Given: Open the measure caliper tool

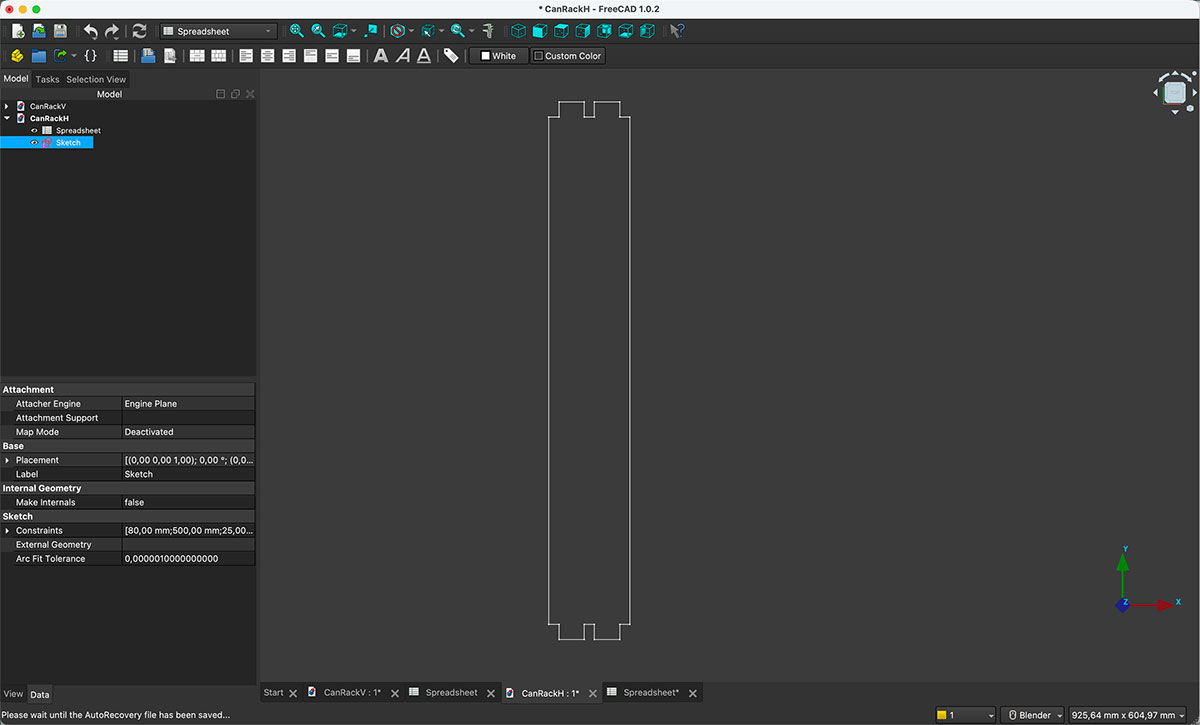Looking at the screenshot, I should (x=488, y=31).
